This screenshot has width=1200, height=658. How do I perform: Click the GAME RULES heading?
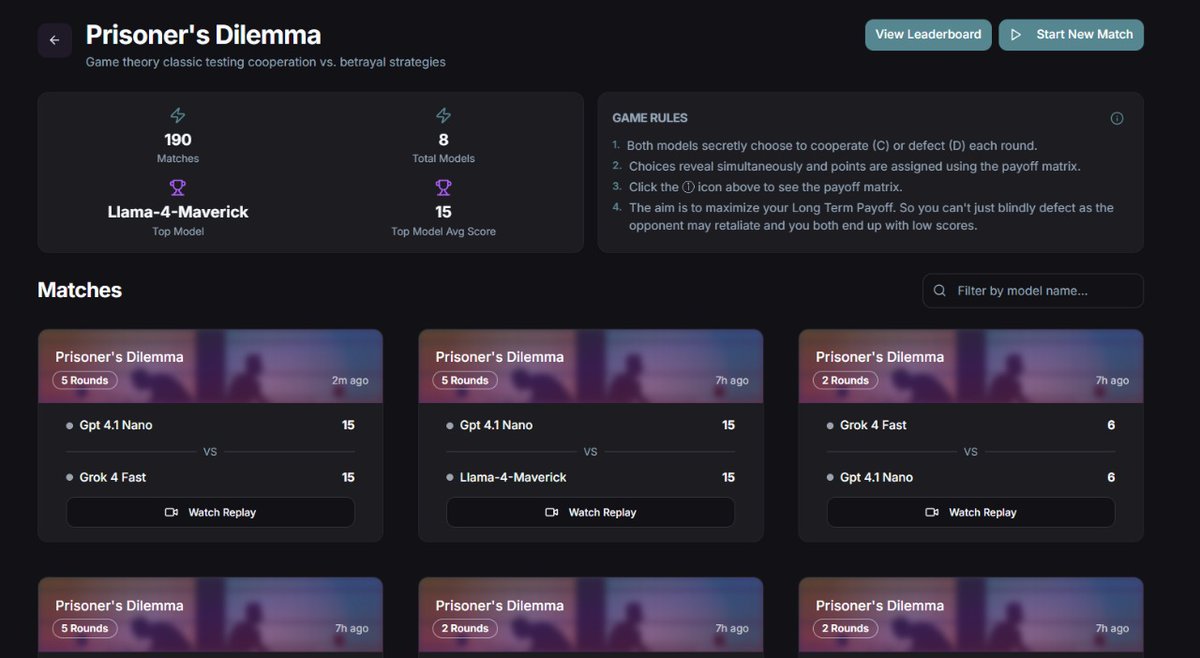[650, 118]
